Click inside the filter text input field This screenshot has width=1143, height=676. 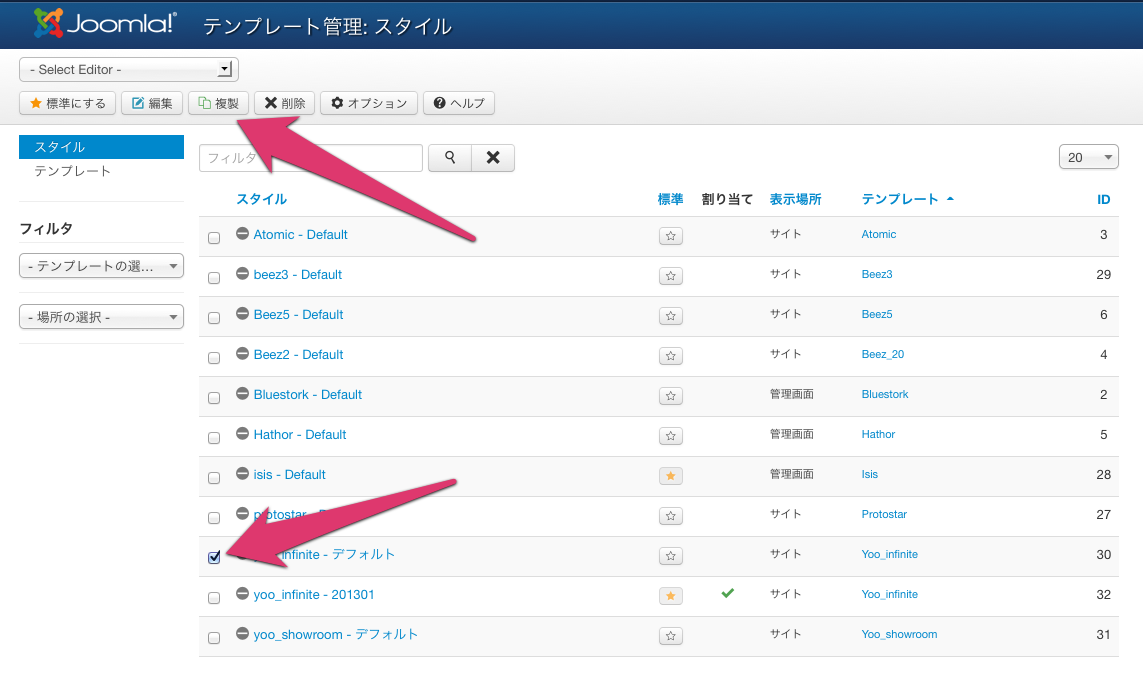click(310, 157)
